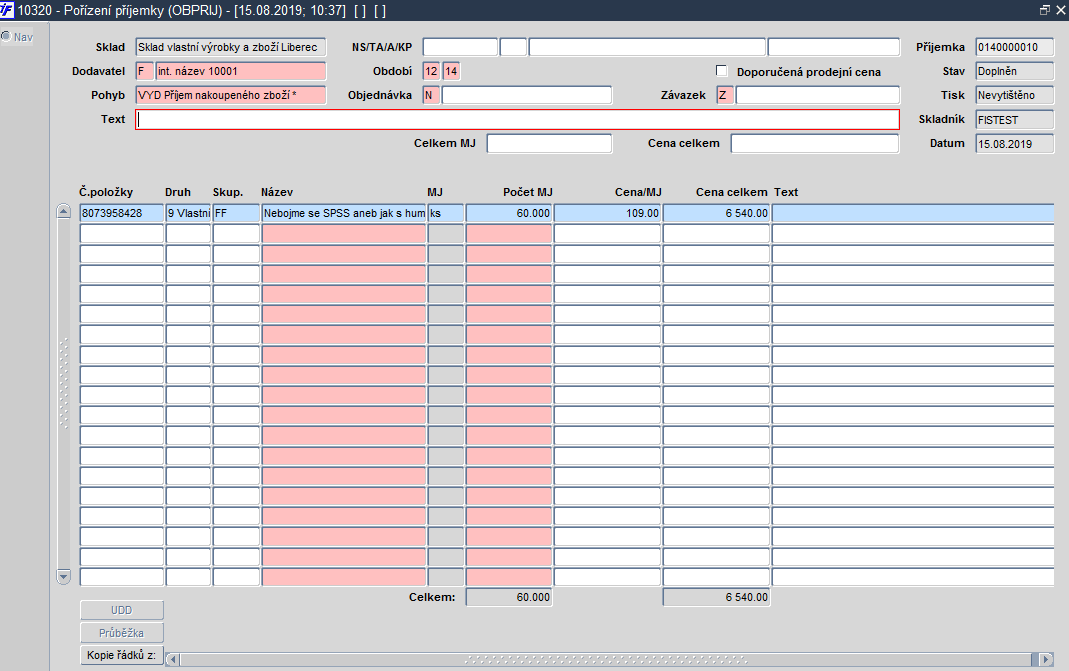Image resolution: width=1069 pixels, height=671 pixels.
Task: Restore the inner window via title bar icon
Action: (x=1044, y=10)
